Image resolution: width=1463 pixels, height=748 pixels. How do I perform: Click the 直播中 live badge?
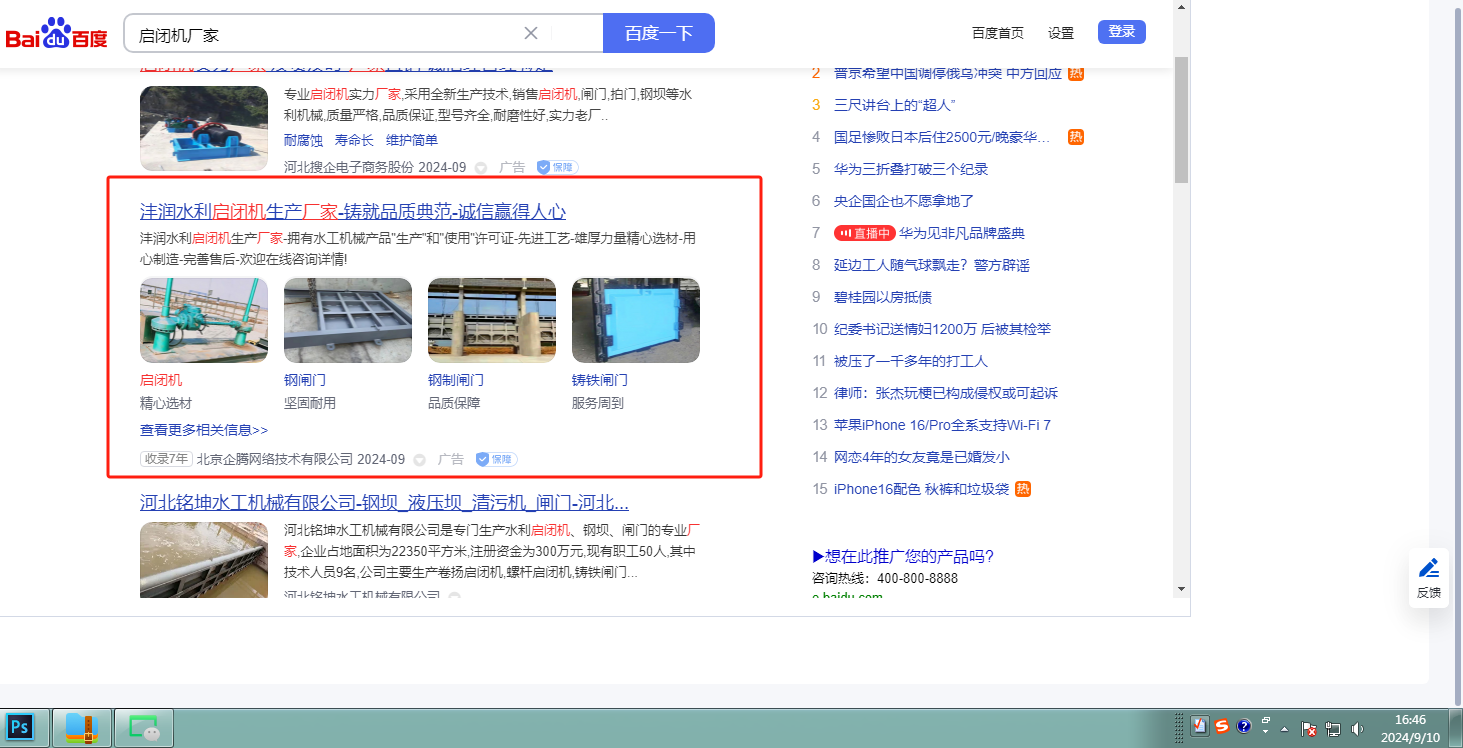(x=864, y=233)
